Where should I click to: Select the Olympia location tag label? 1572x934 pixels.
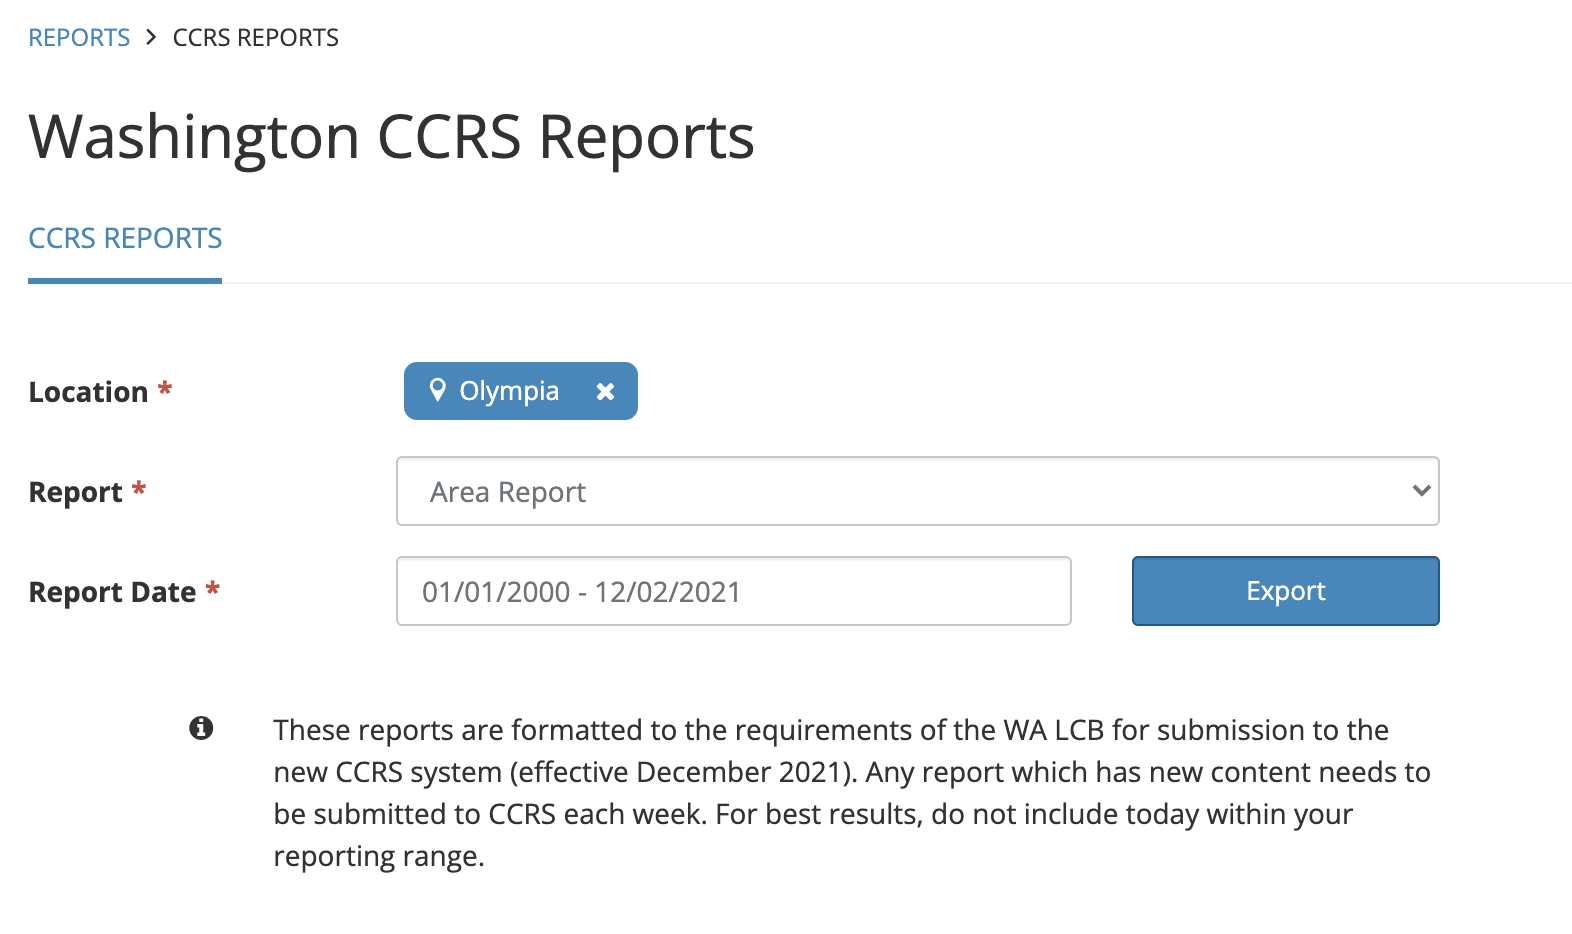point(509,391)
